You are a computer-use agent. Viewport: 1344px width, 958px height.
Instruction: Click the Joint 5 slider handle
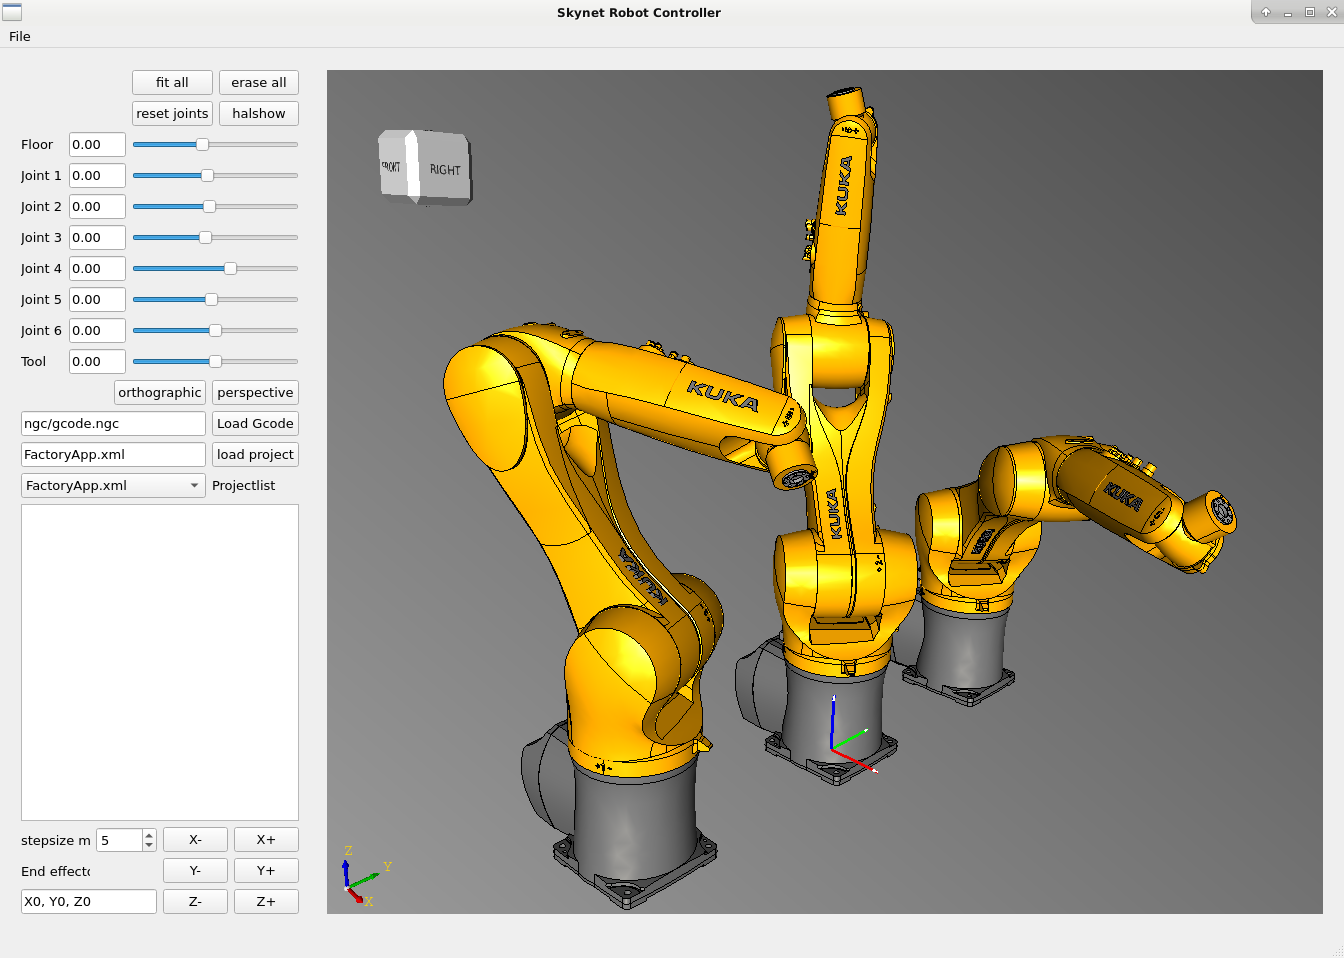(211, 300)
